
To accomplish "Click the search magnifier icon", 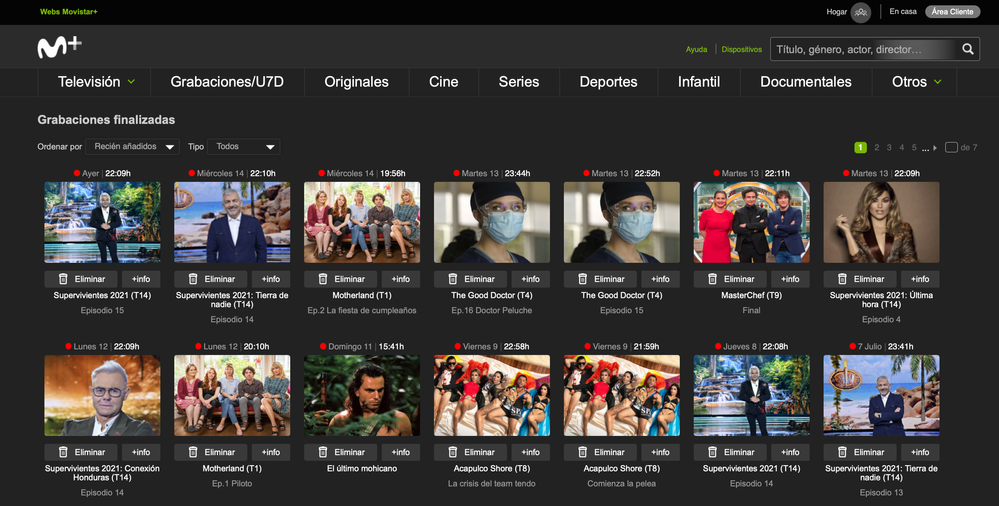I will 967,49.
